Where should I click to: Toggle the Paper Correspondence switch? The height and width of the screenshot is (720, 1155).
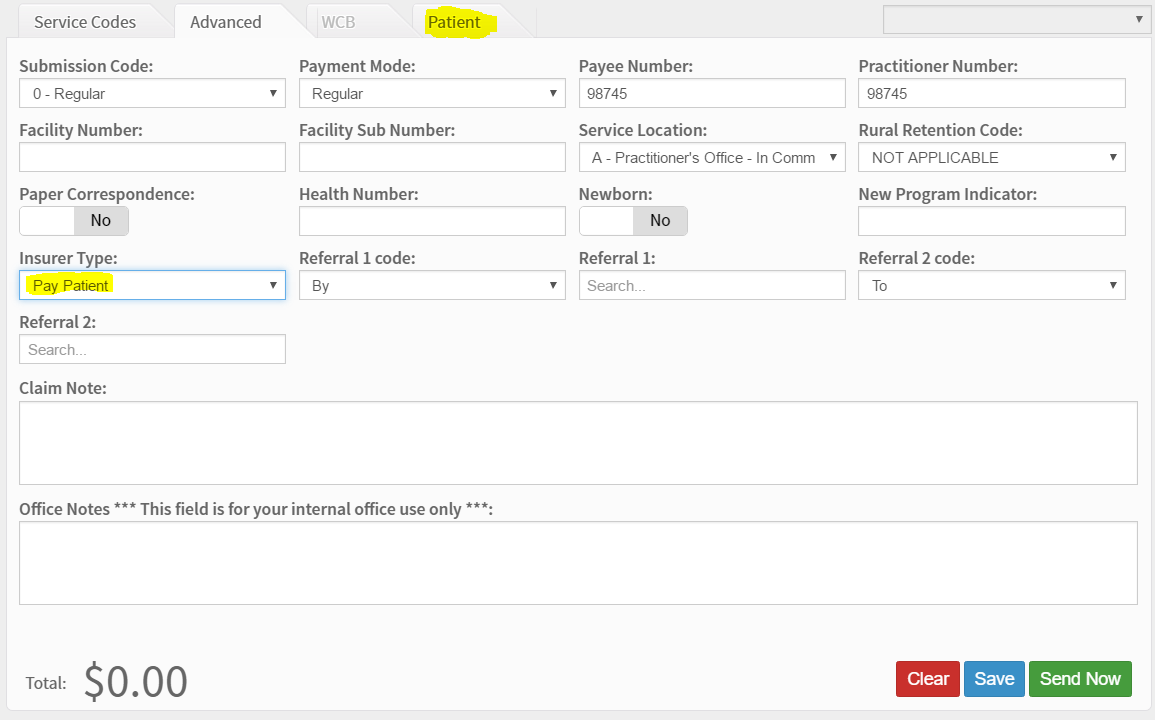(74, 221)
